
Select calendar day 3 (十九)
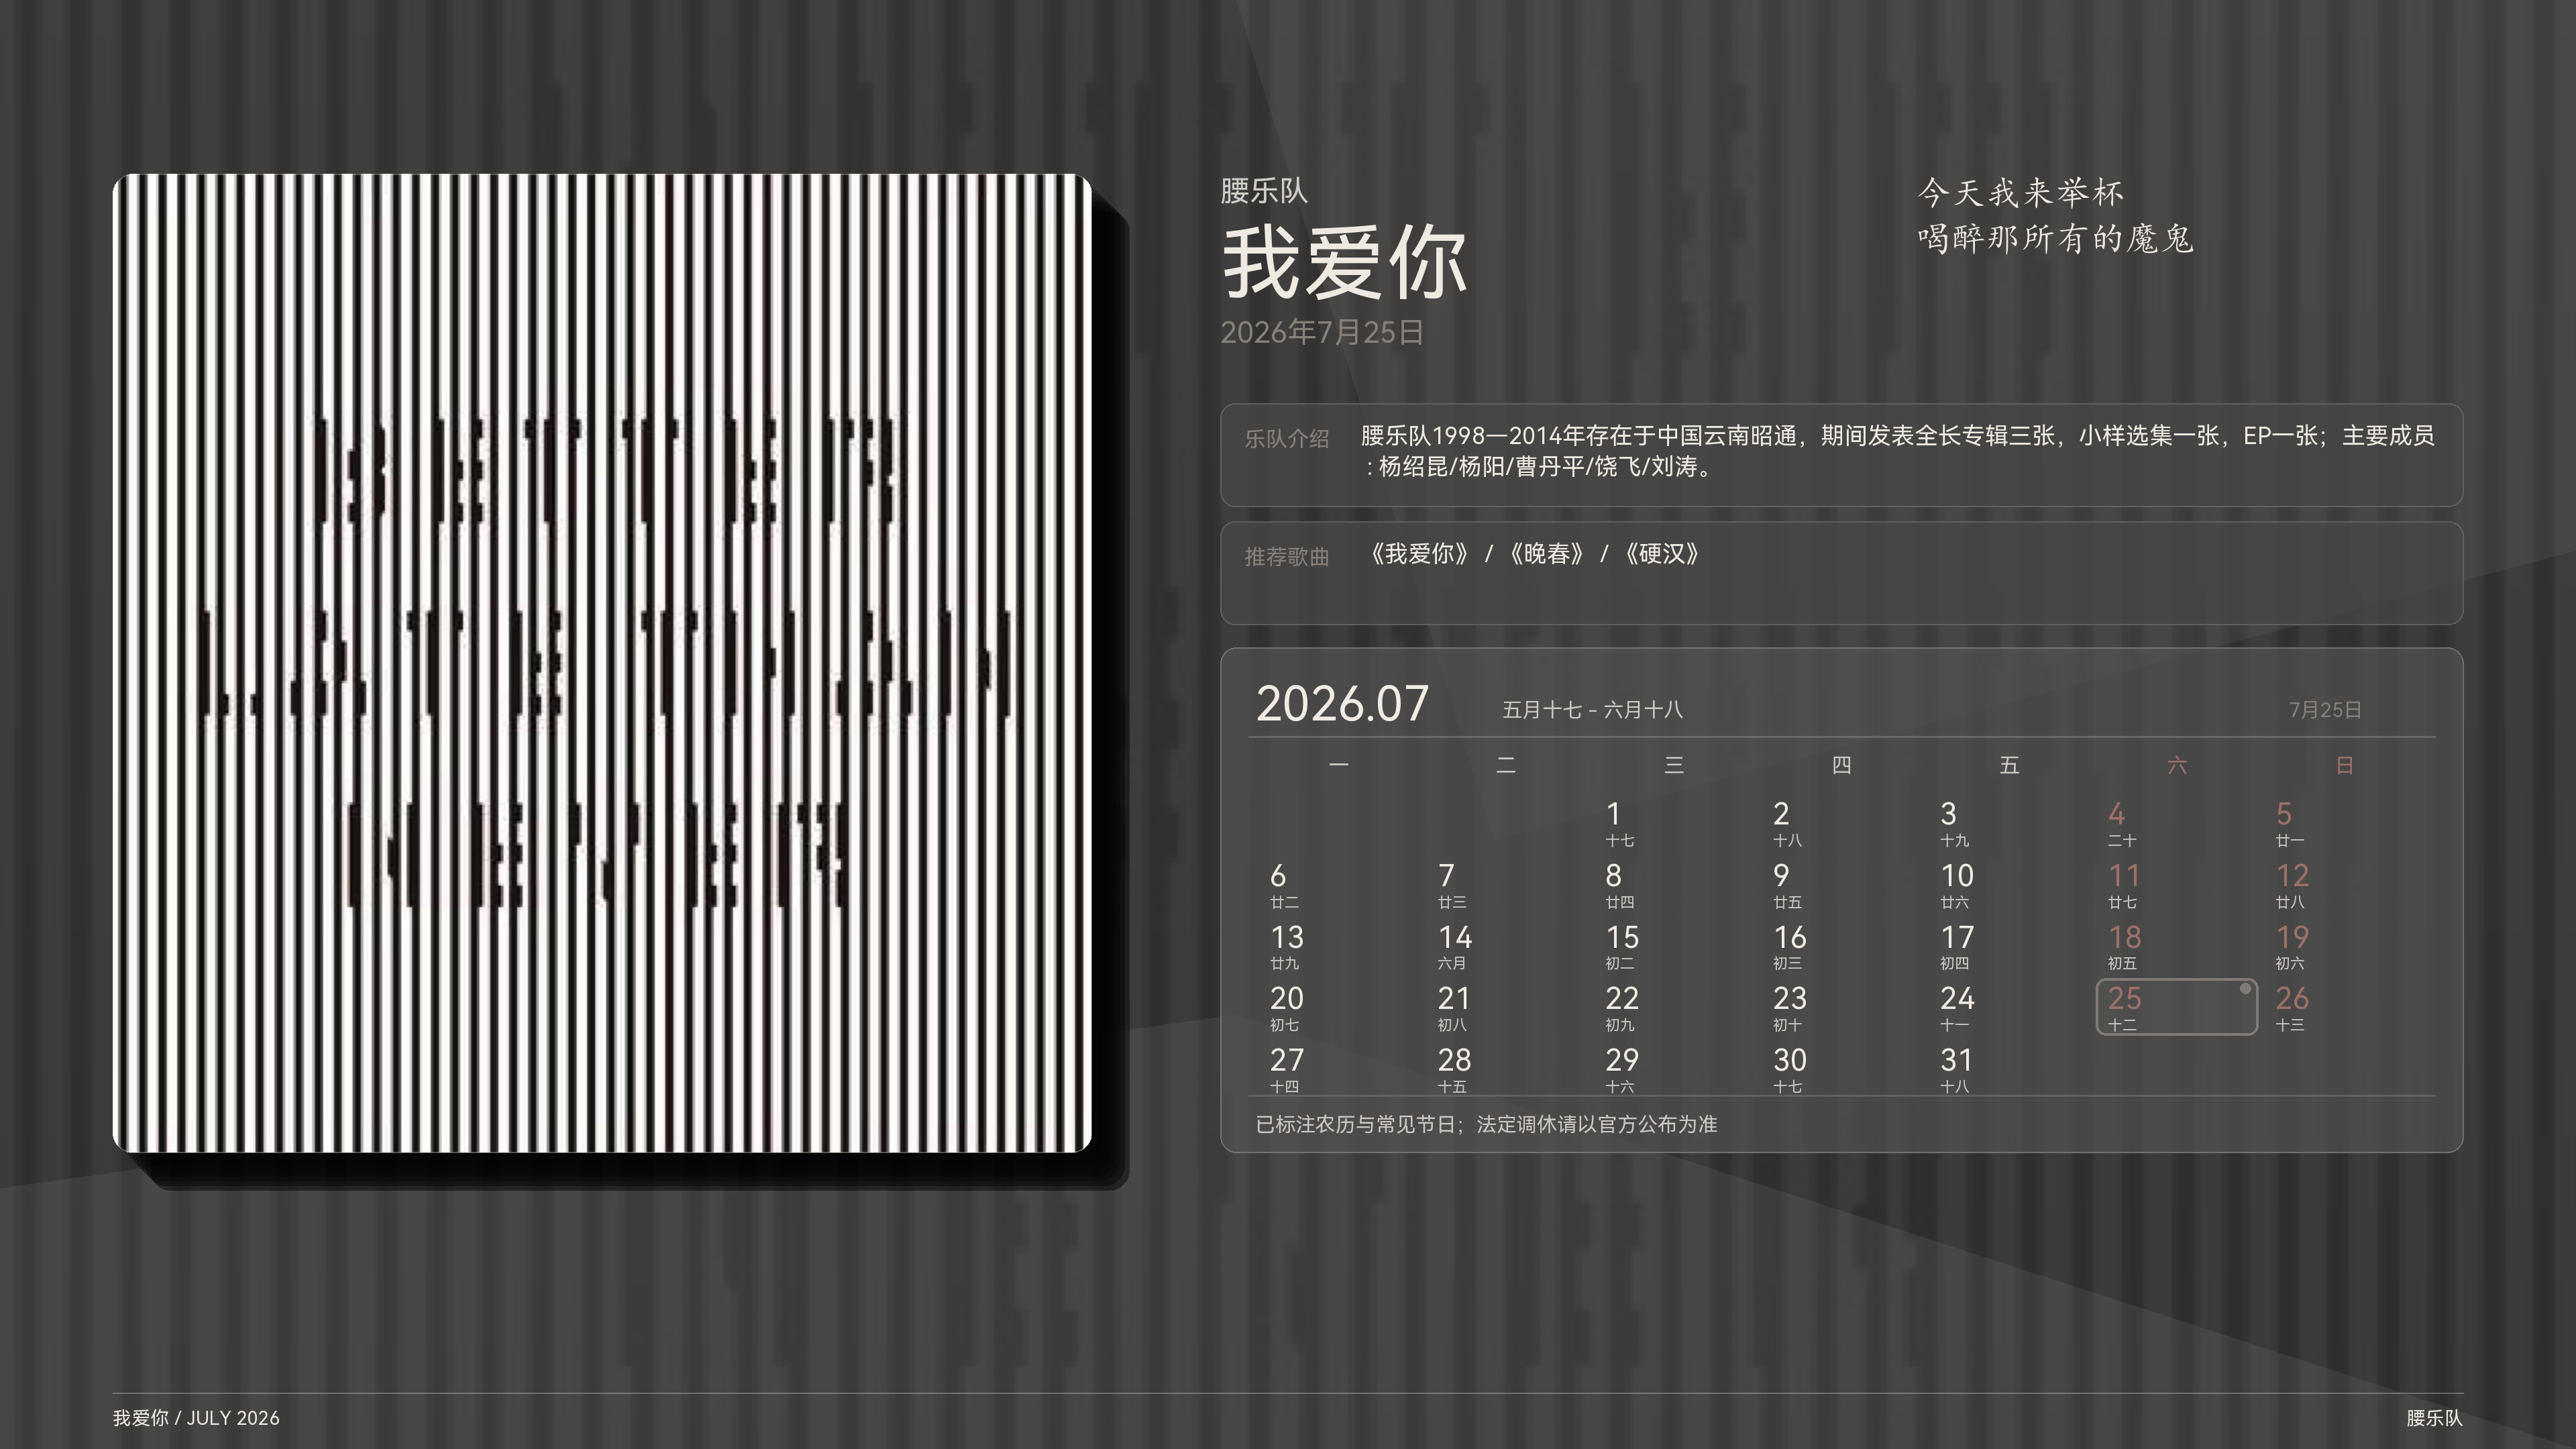coord(1955,823)
